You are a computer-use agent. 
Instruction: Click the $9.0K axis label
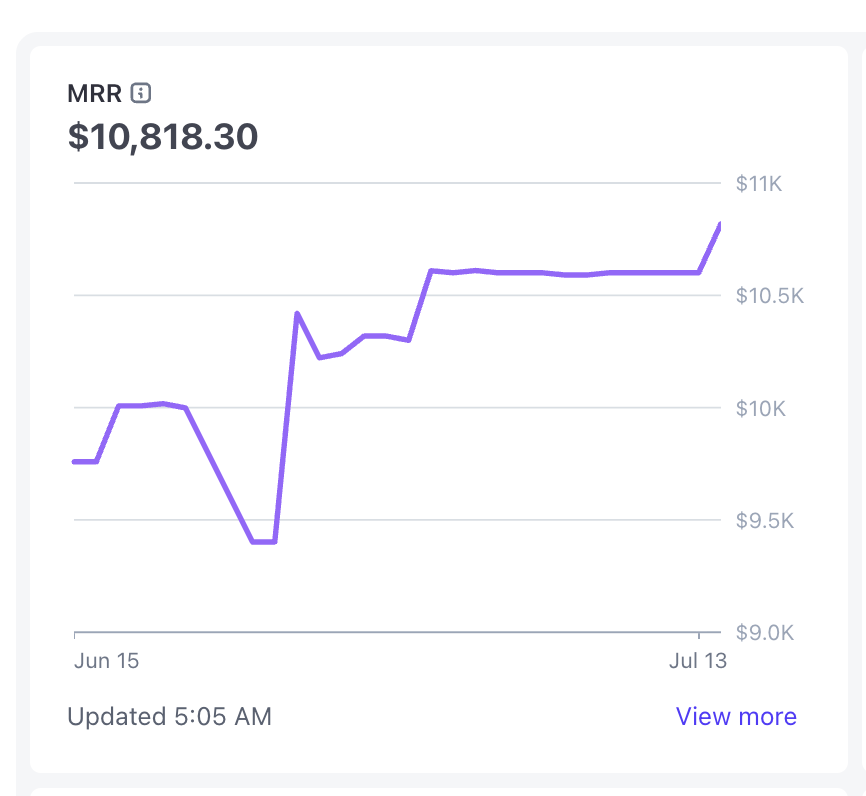click(x=764, y=632)
